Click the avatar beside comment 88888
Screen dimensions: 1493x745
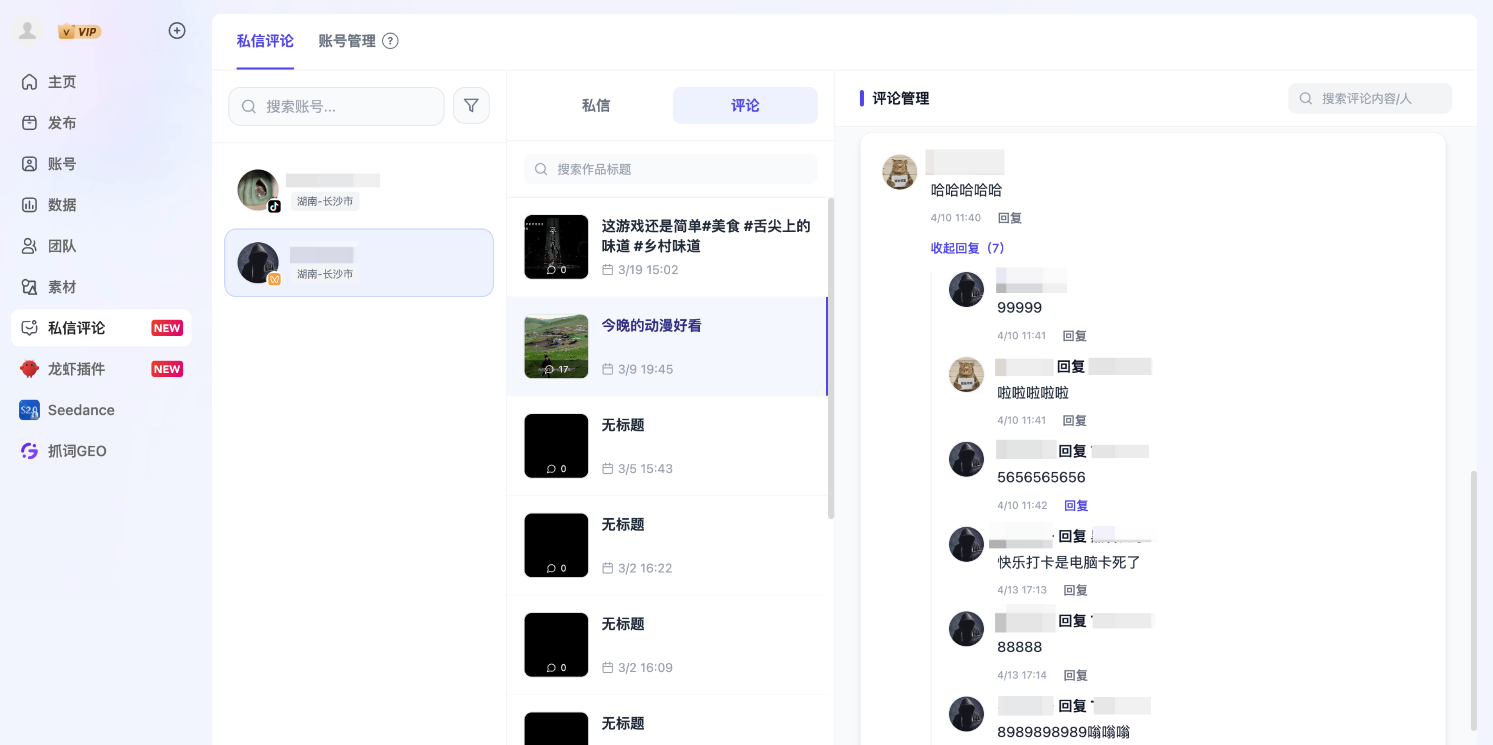[x=966, y=629]
